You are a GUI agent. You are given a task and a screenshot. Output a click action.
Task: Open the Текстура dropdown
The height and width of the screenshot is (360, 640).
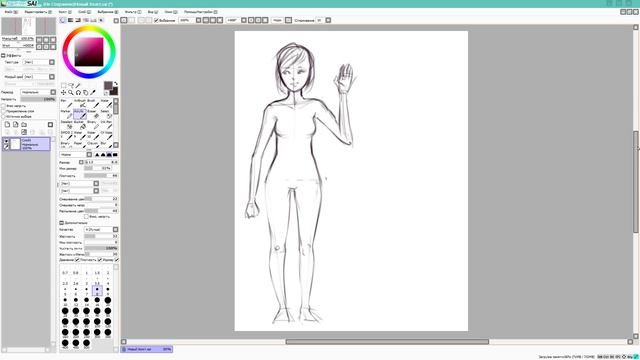[52, 62]
